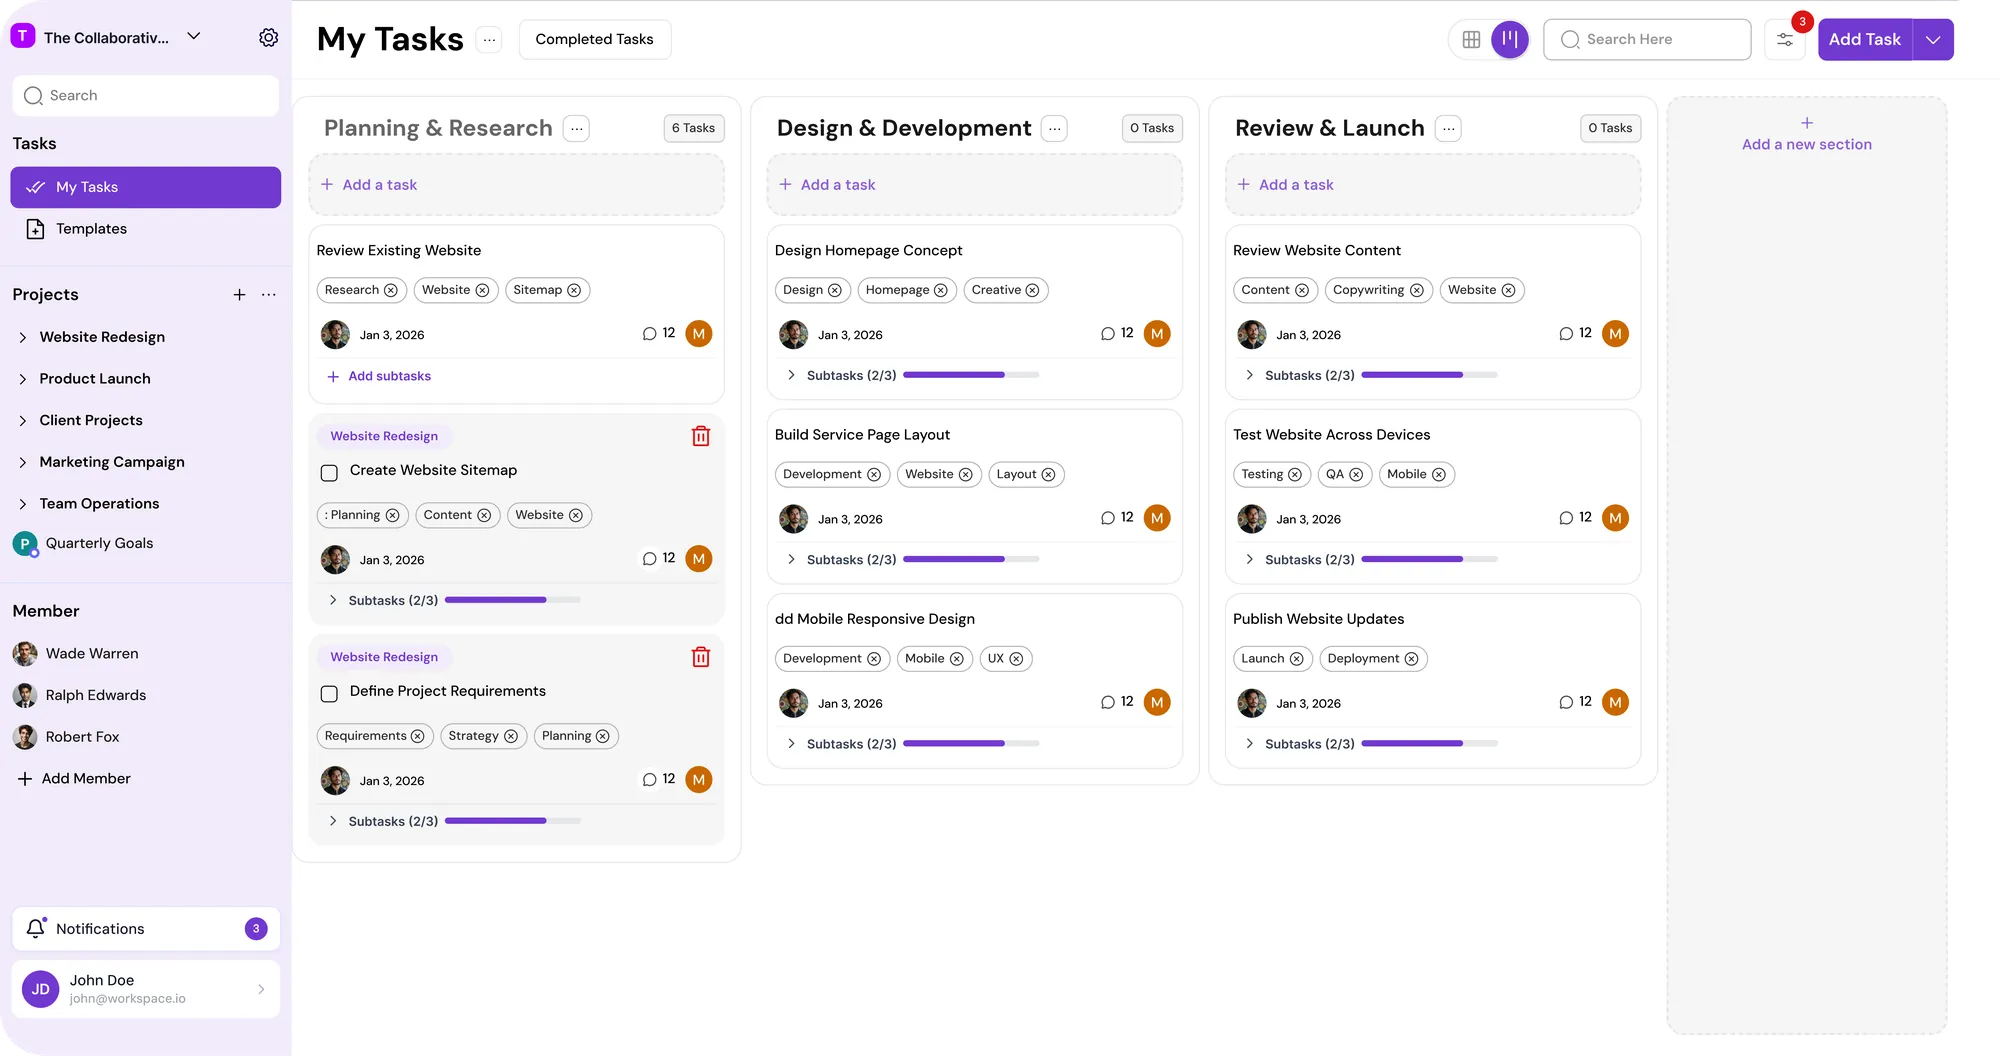Expand subtasks of Publish Website Updates

[x=1249, y=743]
